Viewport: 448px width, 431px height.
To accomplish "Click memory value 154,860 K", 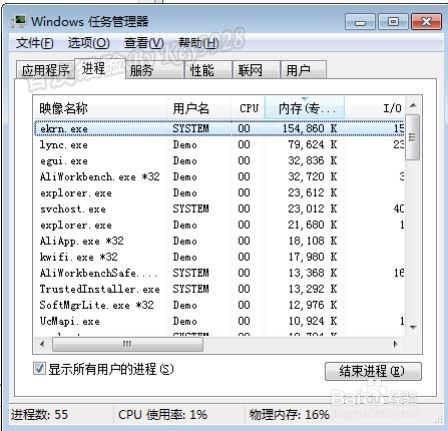I will [310, 129].
